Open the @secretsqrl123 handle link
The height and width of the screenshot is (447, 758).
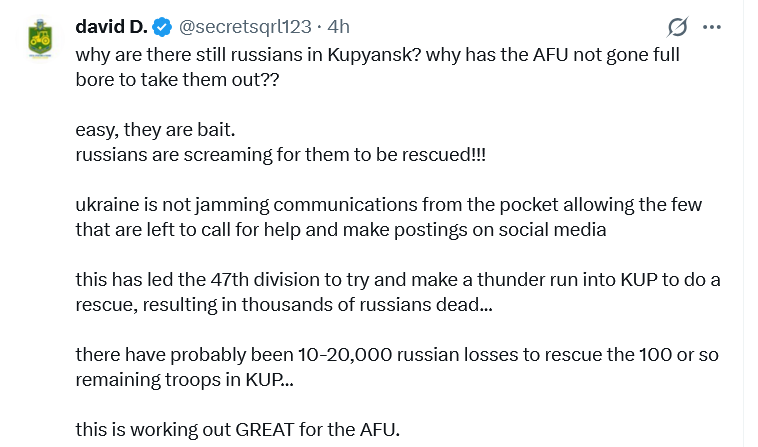click(x=244, y=26)
